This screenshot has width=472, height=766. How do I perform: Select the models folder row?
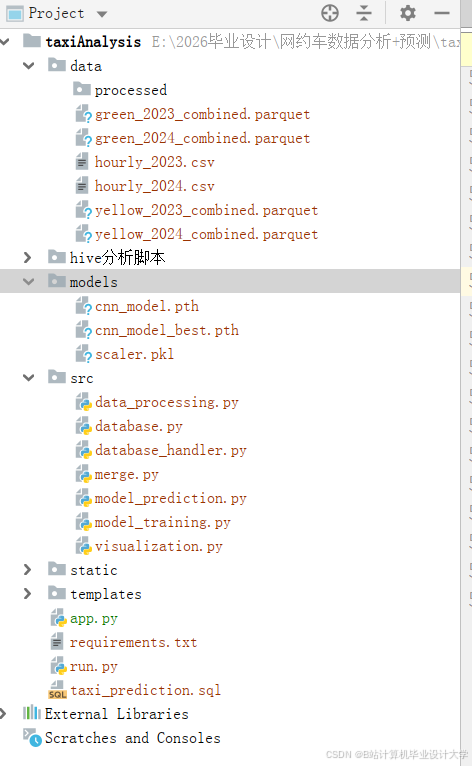point(230,281)
